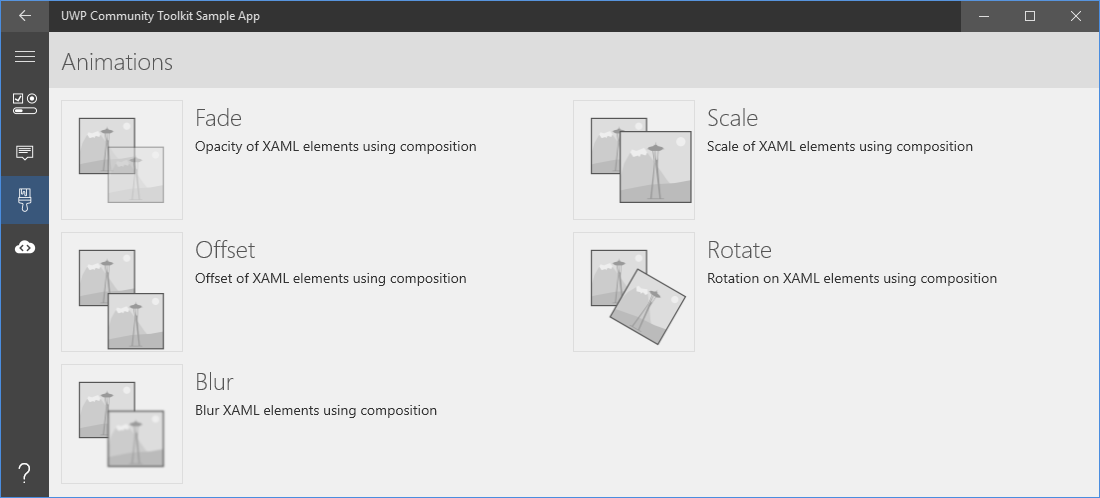Maximize the Sample App window
1100x498 pixels.
[1030, 16]
